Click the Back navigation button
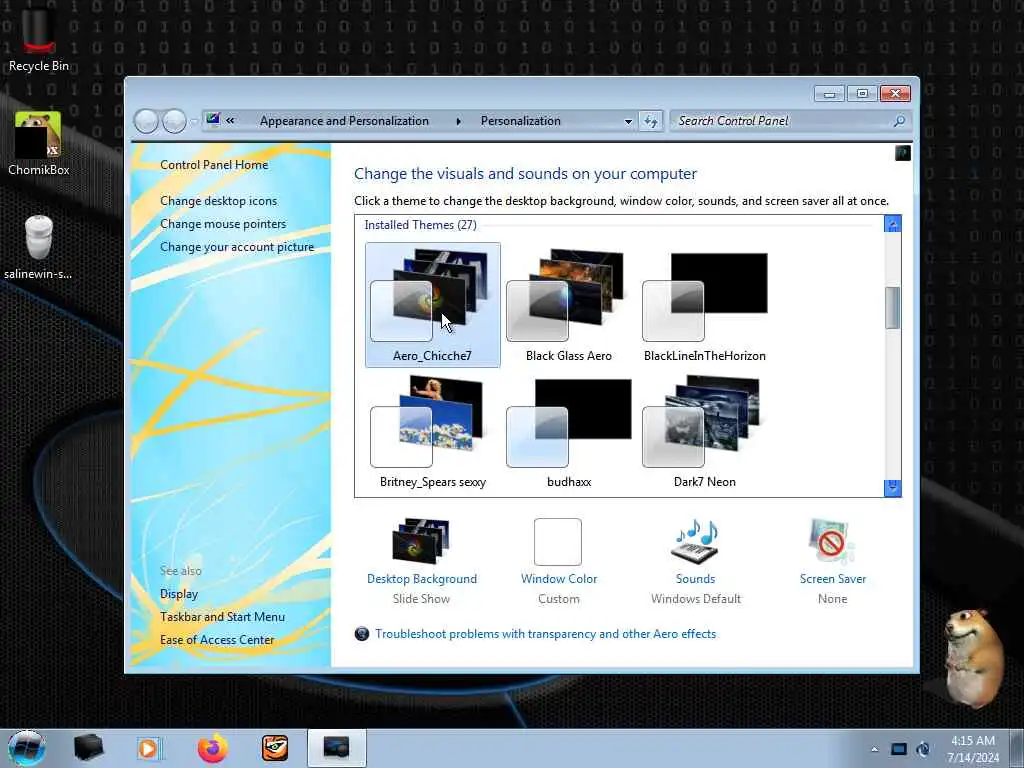This screenshot has width=1024, height=768. point(146,121)
